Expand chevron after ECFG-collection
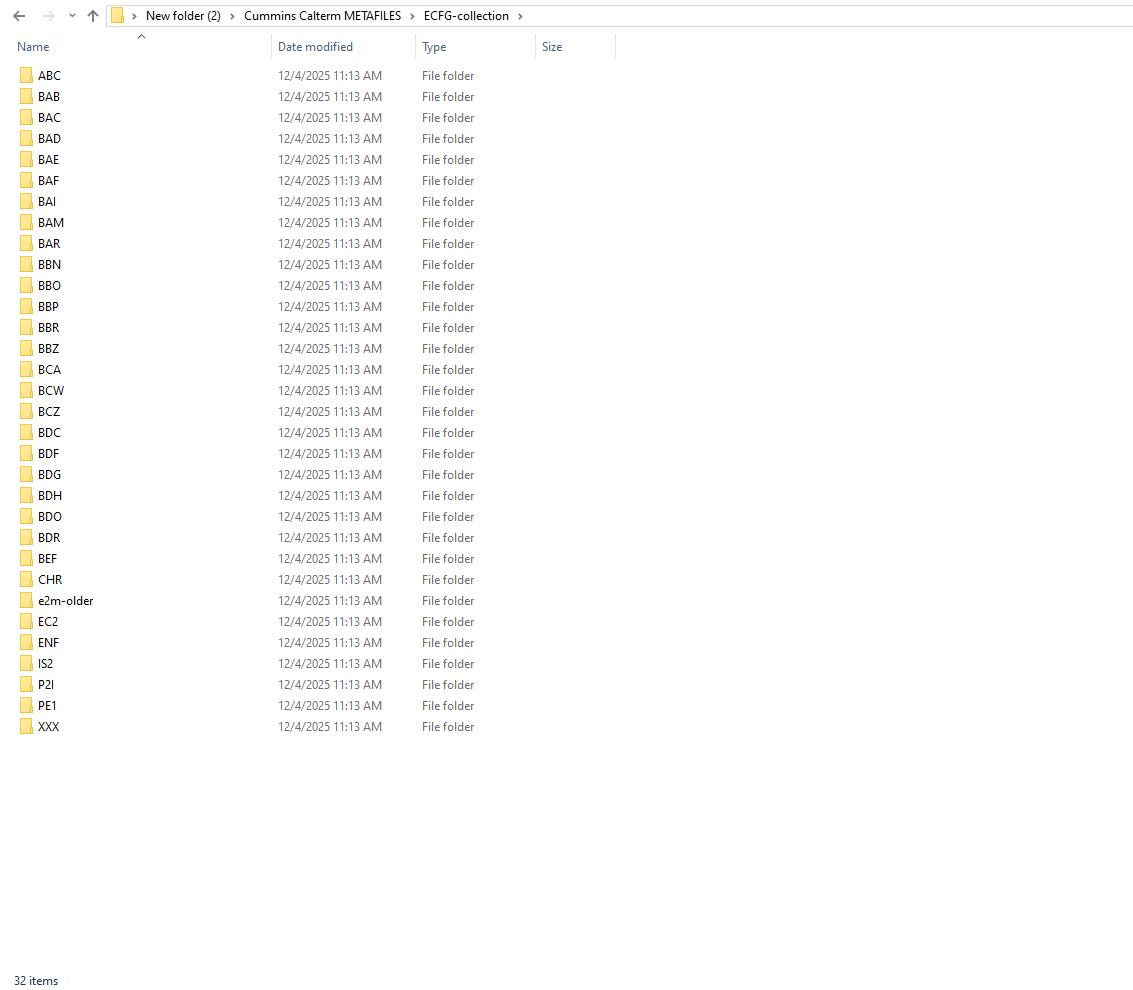1133x990 pixels. pyautogui.click(x=520, y=16)
